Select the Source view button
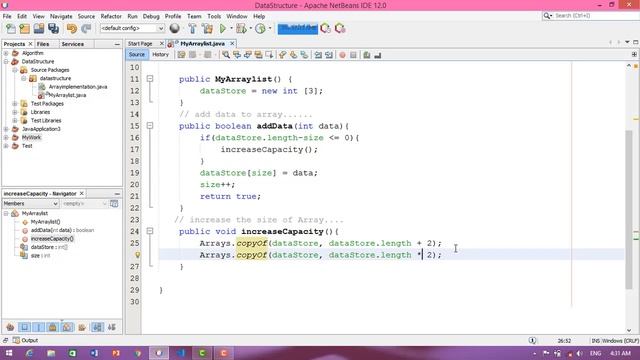 click(x=137, y=55)
